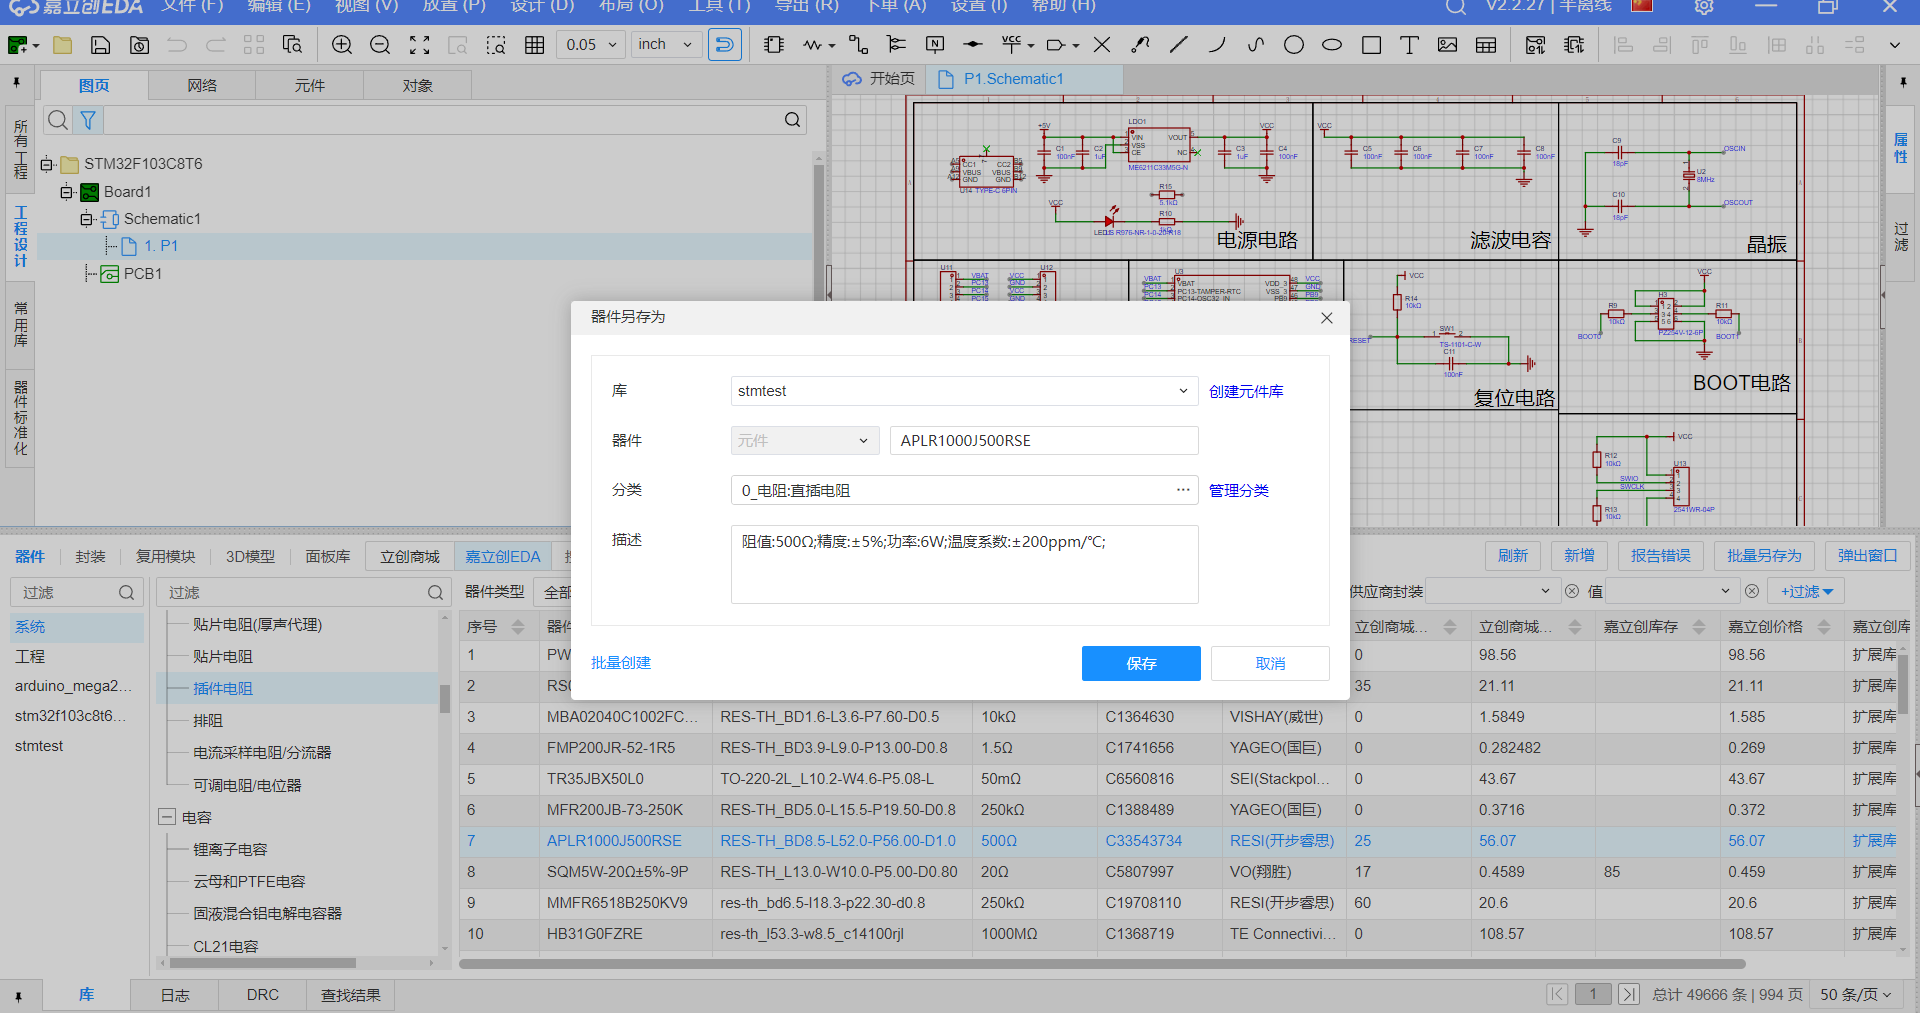Click the 创建元件库 link
1920x1013 pixels.
pos(1245,391)
